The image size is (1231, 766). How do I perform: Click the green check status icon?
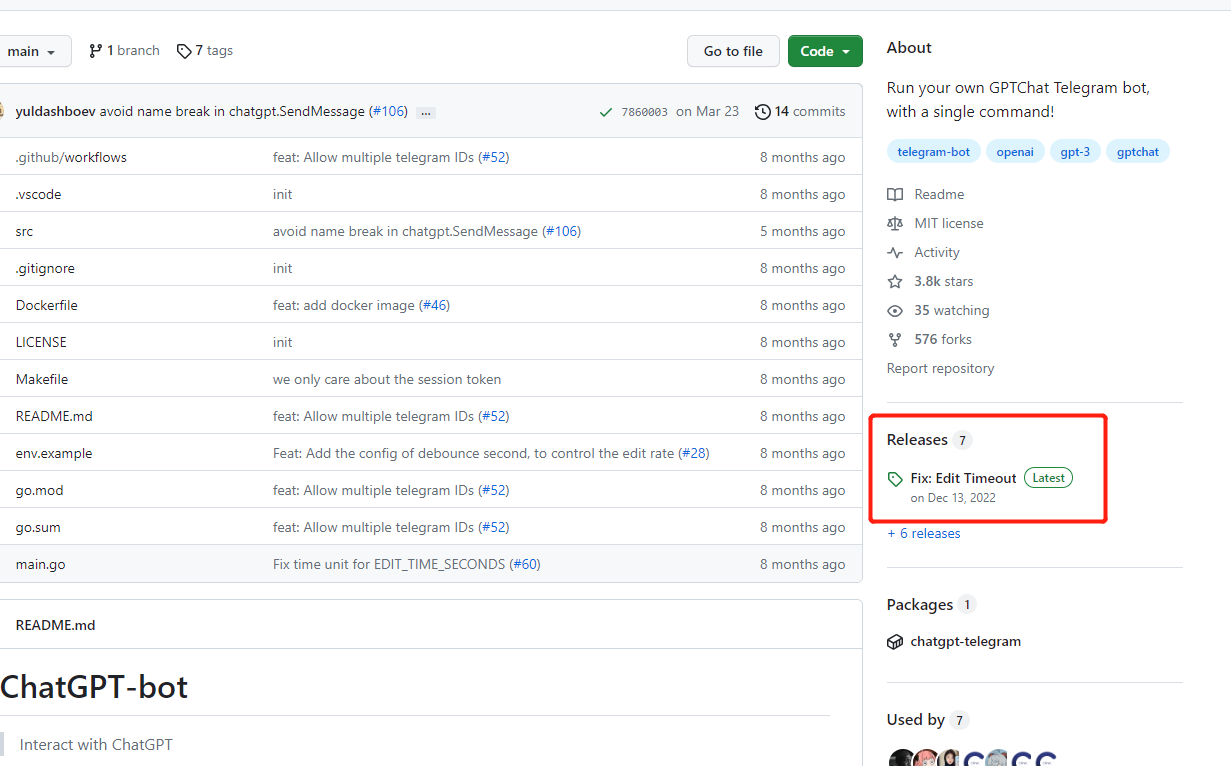coord(606,112)
